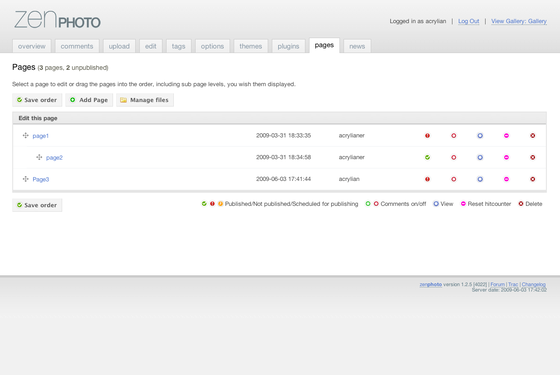The image size is (560, 375).
Task: Switch to the upload tab
Action: pos(119,46)
